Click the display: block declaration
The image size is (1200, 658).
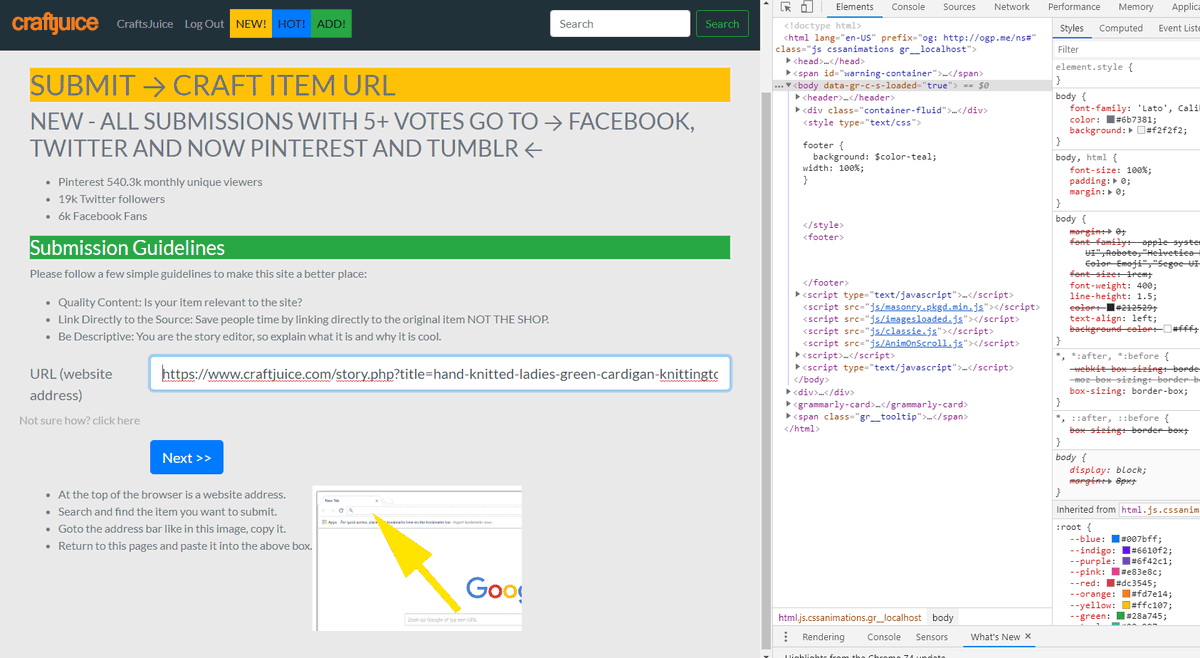1107,469
